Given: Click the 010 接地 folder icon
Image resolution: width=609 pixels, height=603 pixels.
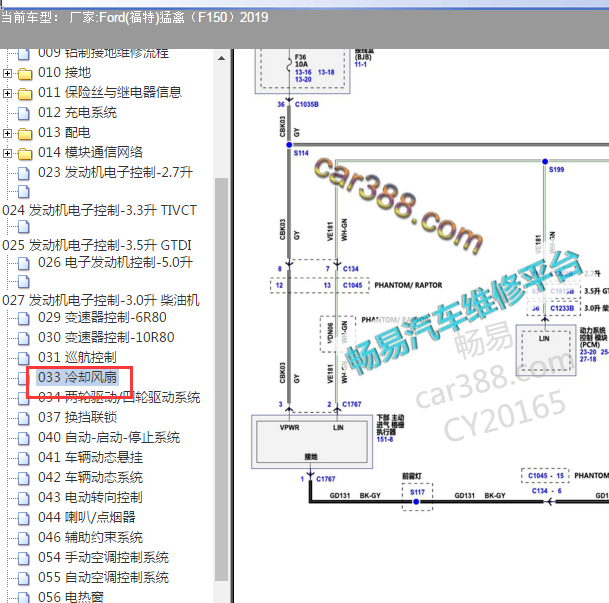Looking at the screenshot, I should (x=25, y=73).
